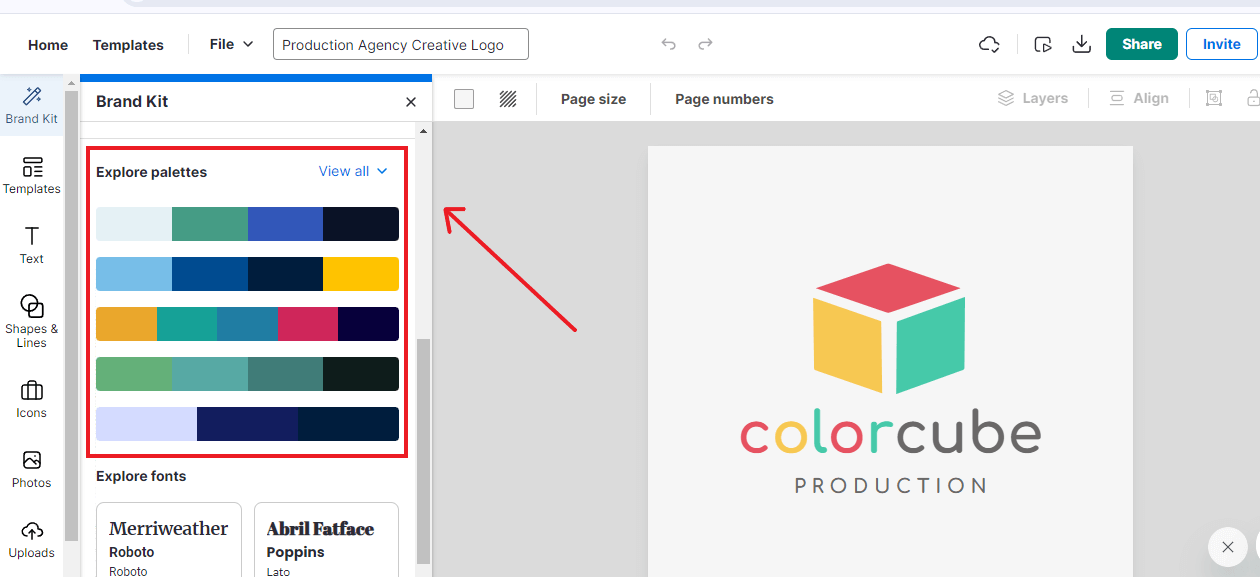The width and height of the screenshot is (1260, 577).
Task: Click the cloud sync status icon
Action: click(989, 44)
